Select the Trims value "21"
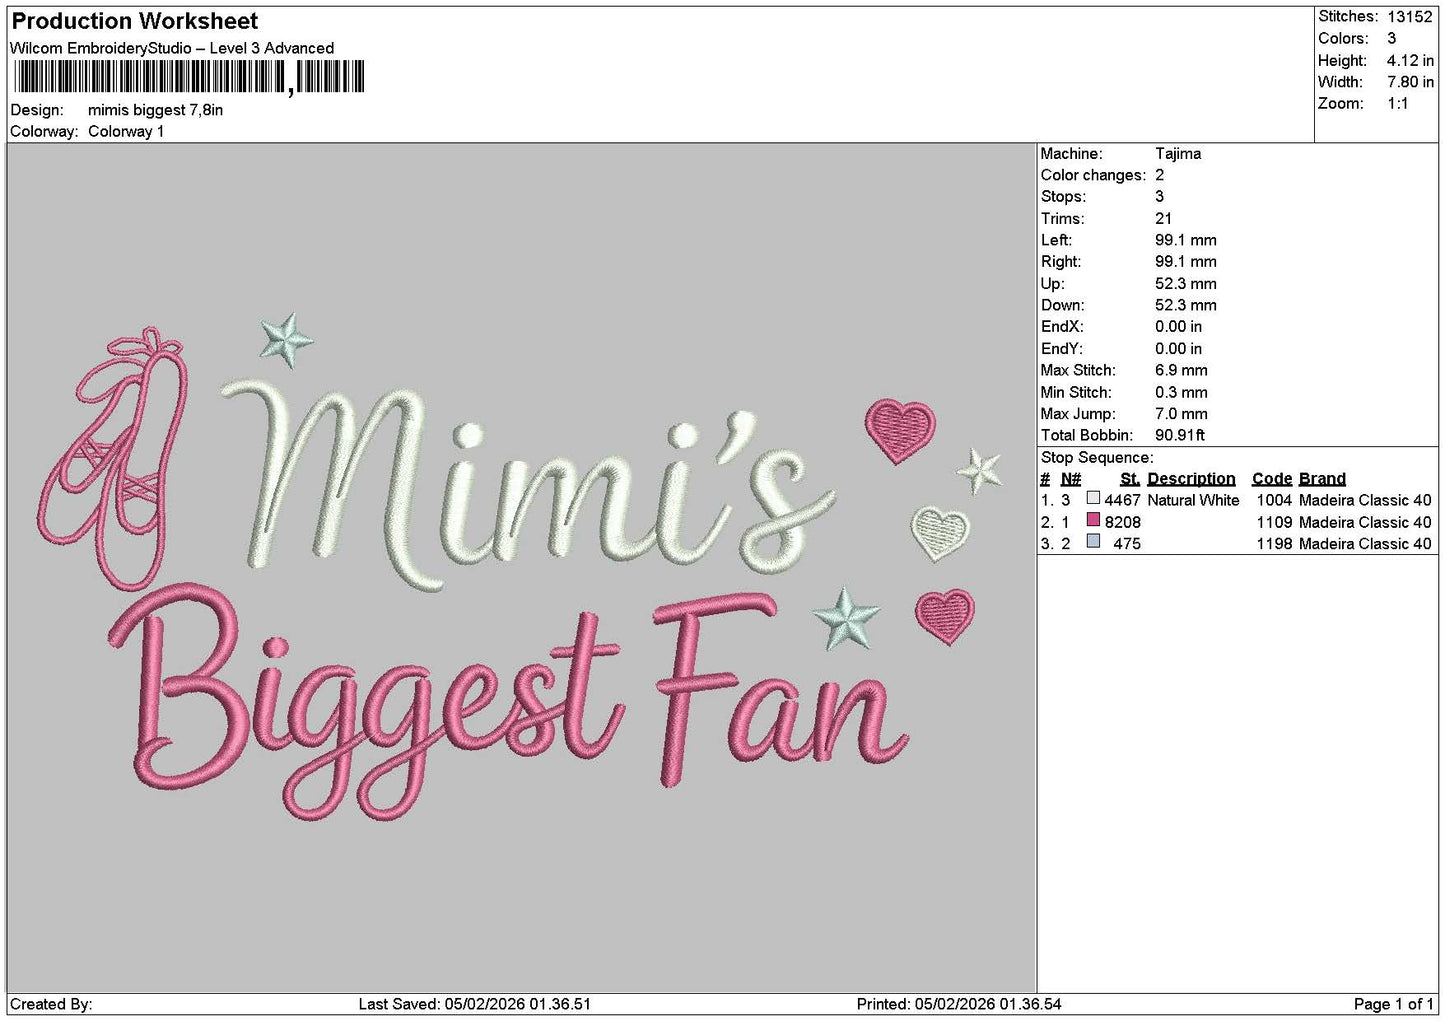Viewport: 1445px width, 1021px height. [1162, 218]
